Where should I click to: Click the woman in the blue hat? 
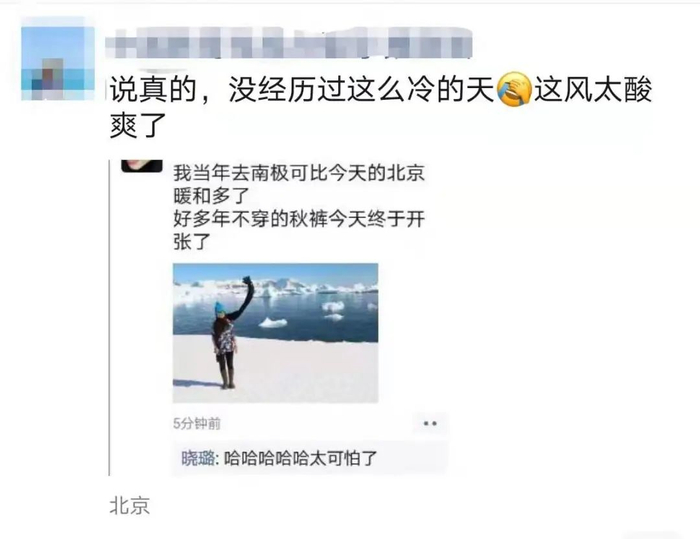point(229,333)
